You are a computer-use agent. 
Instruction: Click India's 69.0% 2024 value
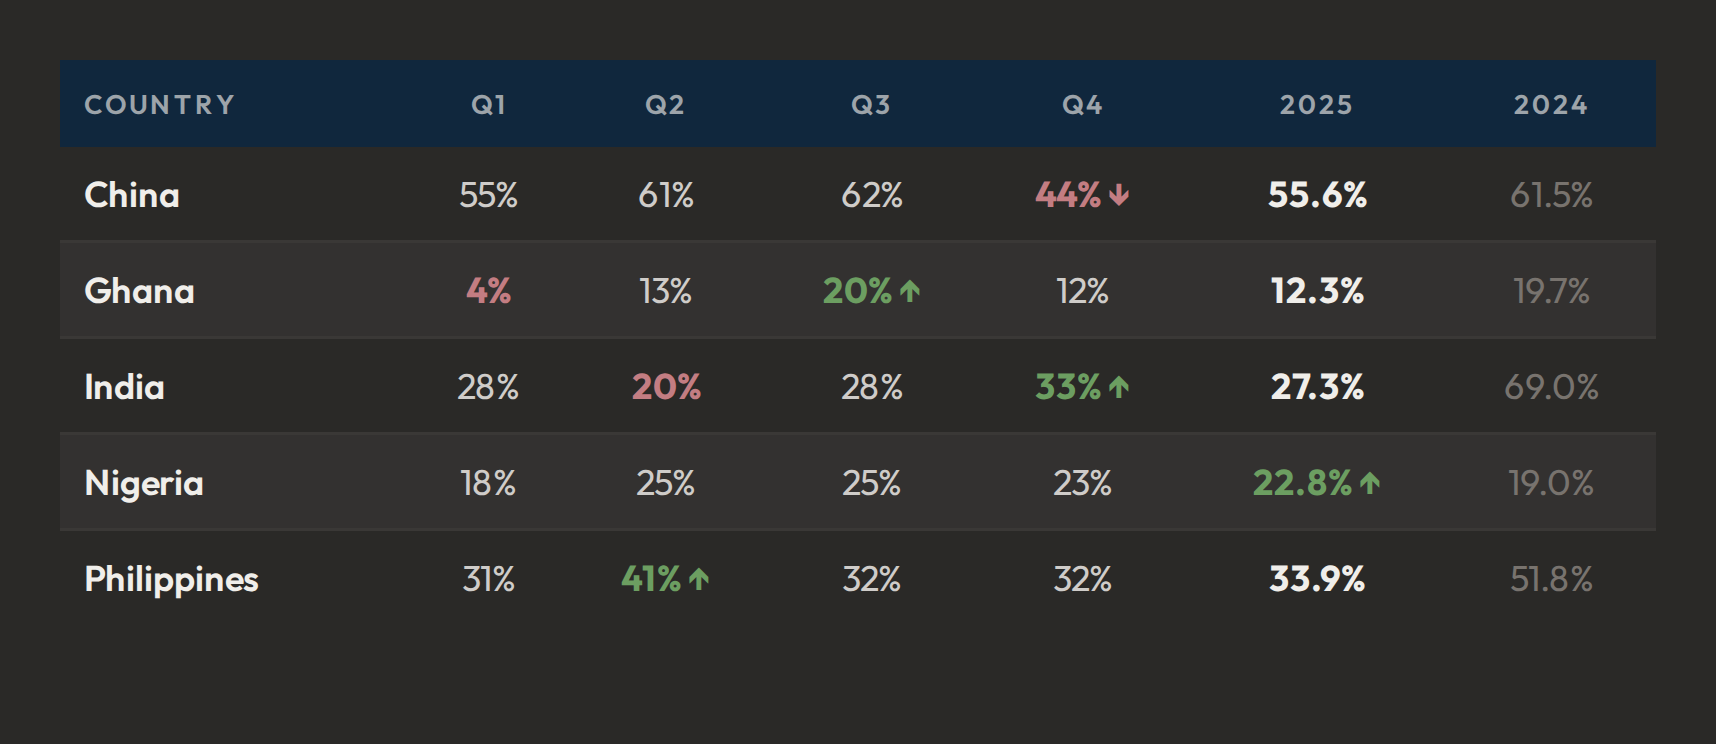(1551, 387)
